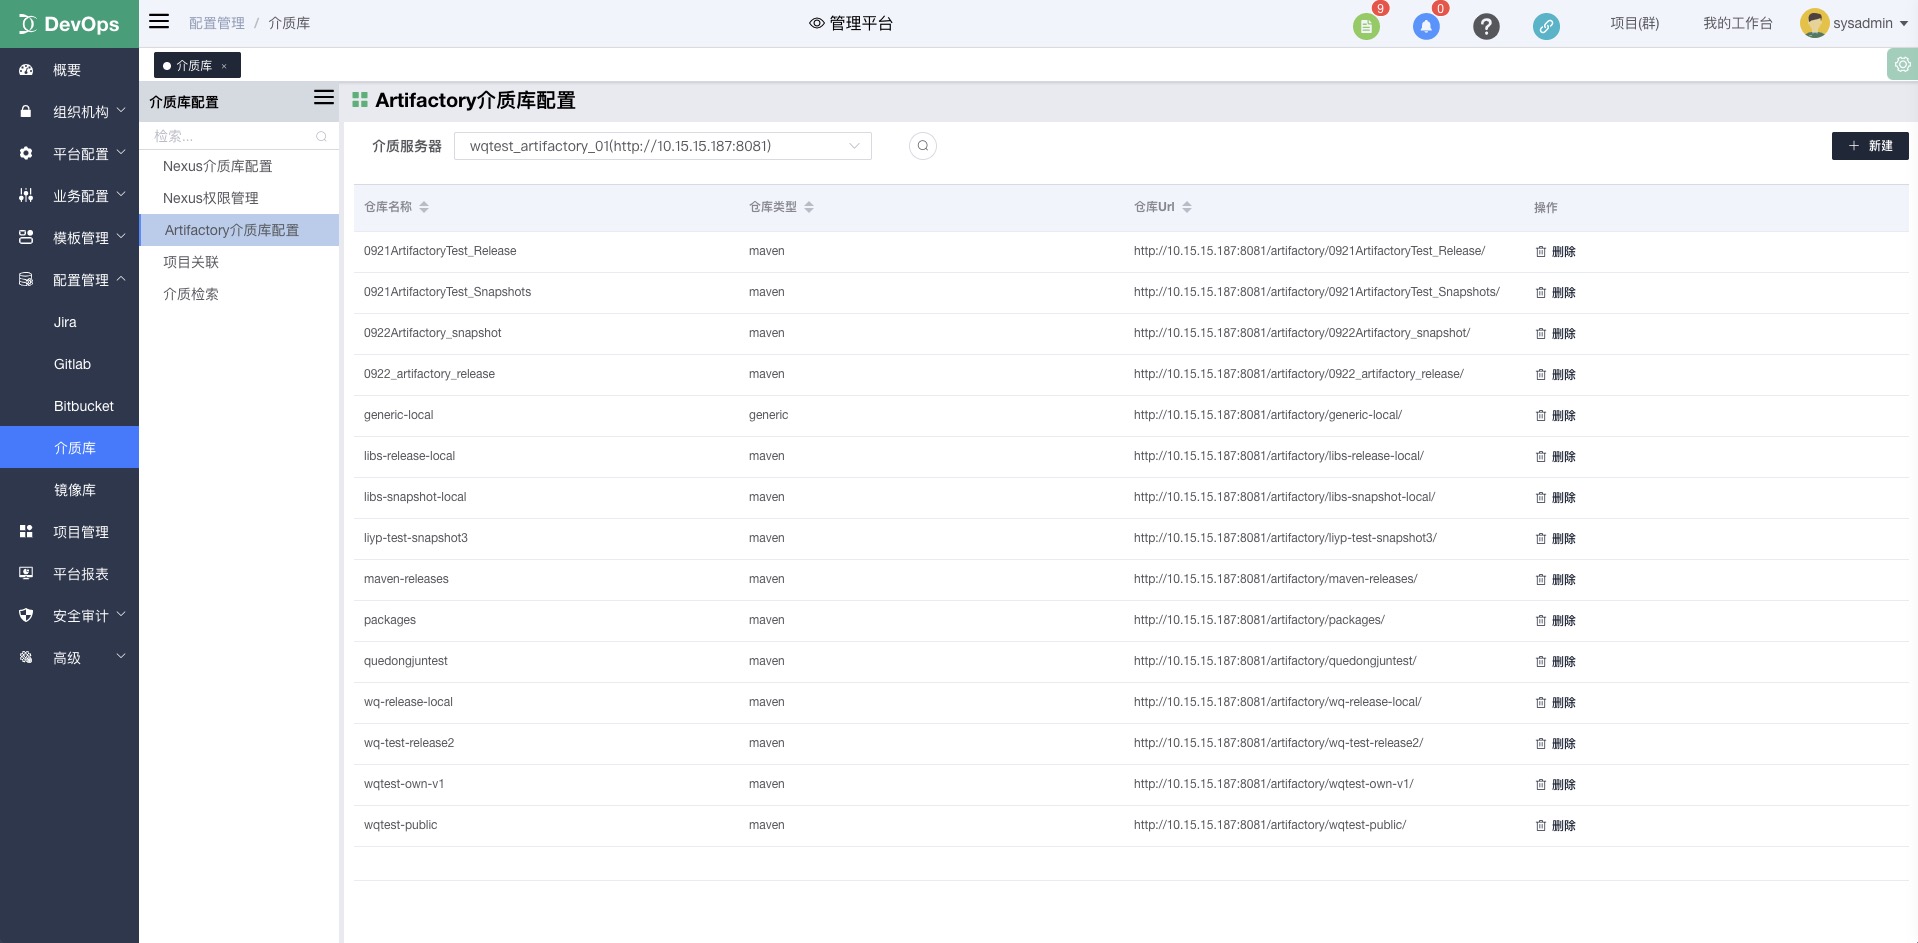Delete the liyp-test-snapshot3 repository
The image size is (1918, 943).
[x=1555, y=539]
